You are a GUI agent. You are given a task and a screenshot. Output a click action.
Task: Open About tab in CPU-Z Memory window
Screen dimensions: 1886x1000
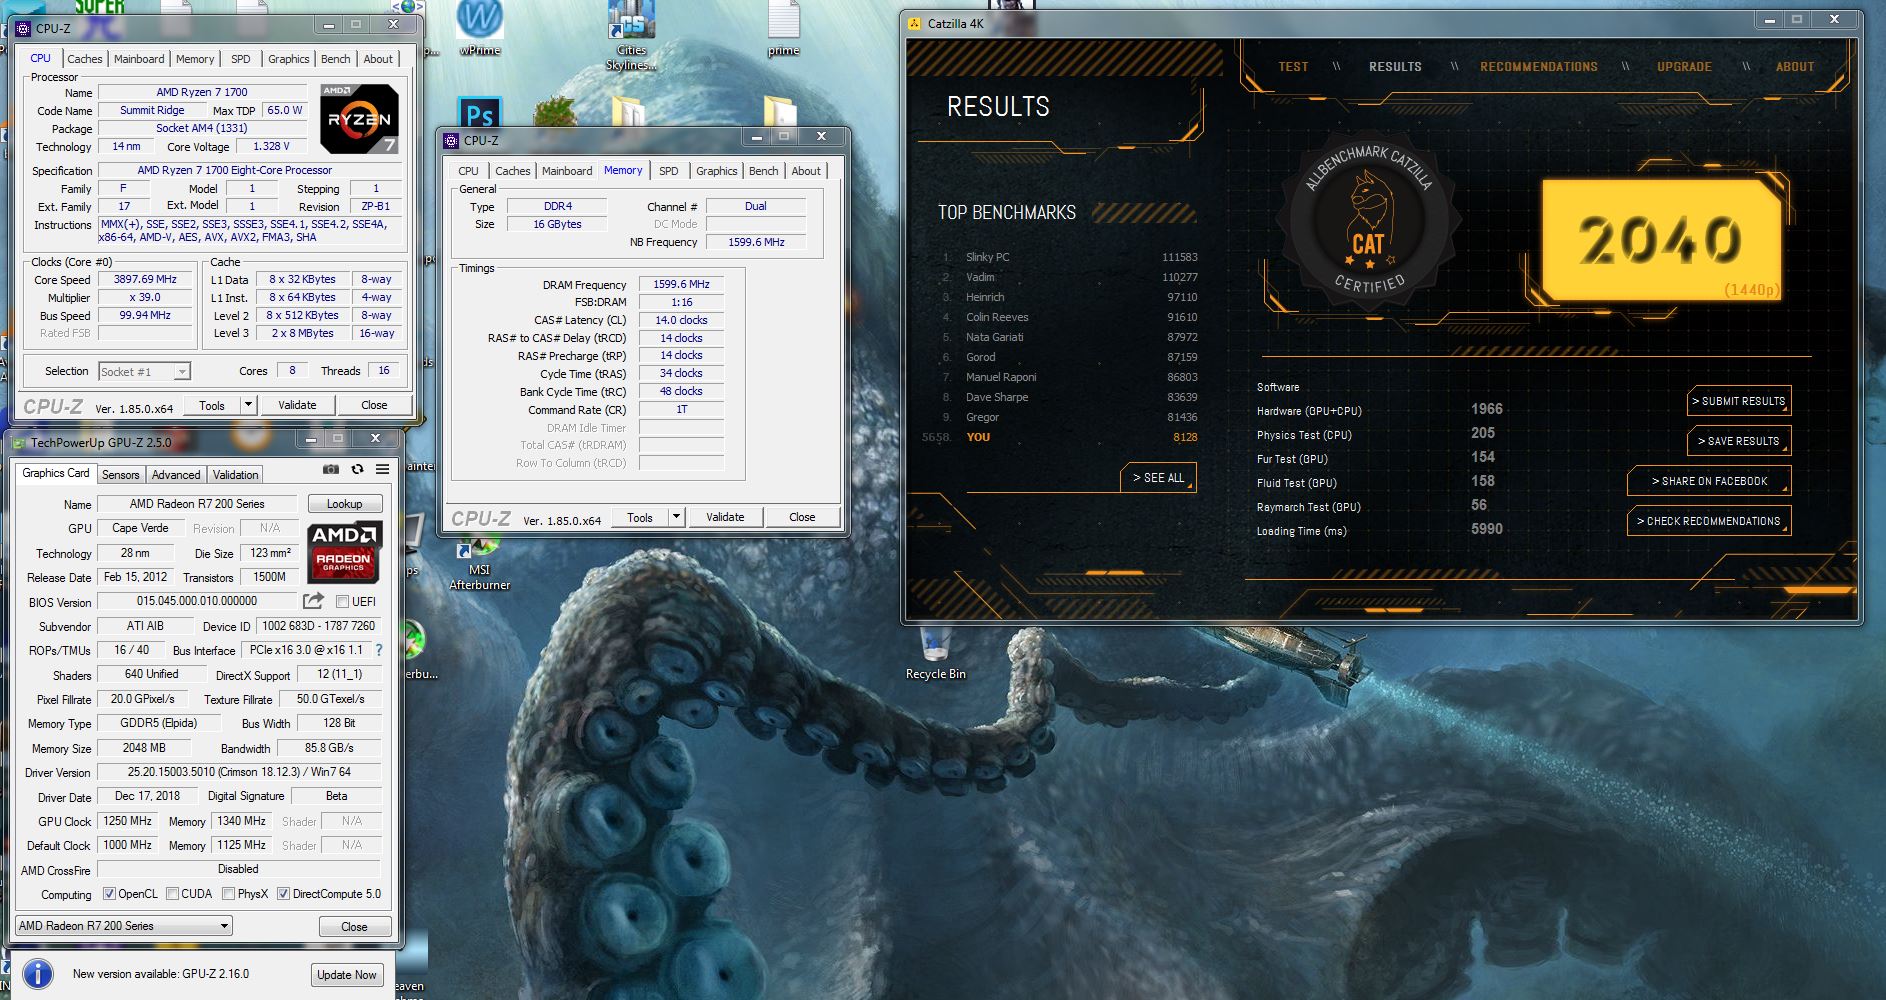806,171
